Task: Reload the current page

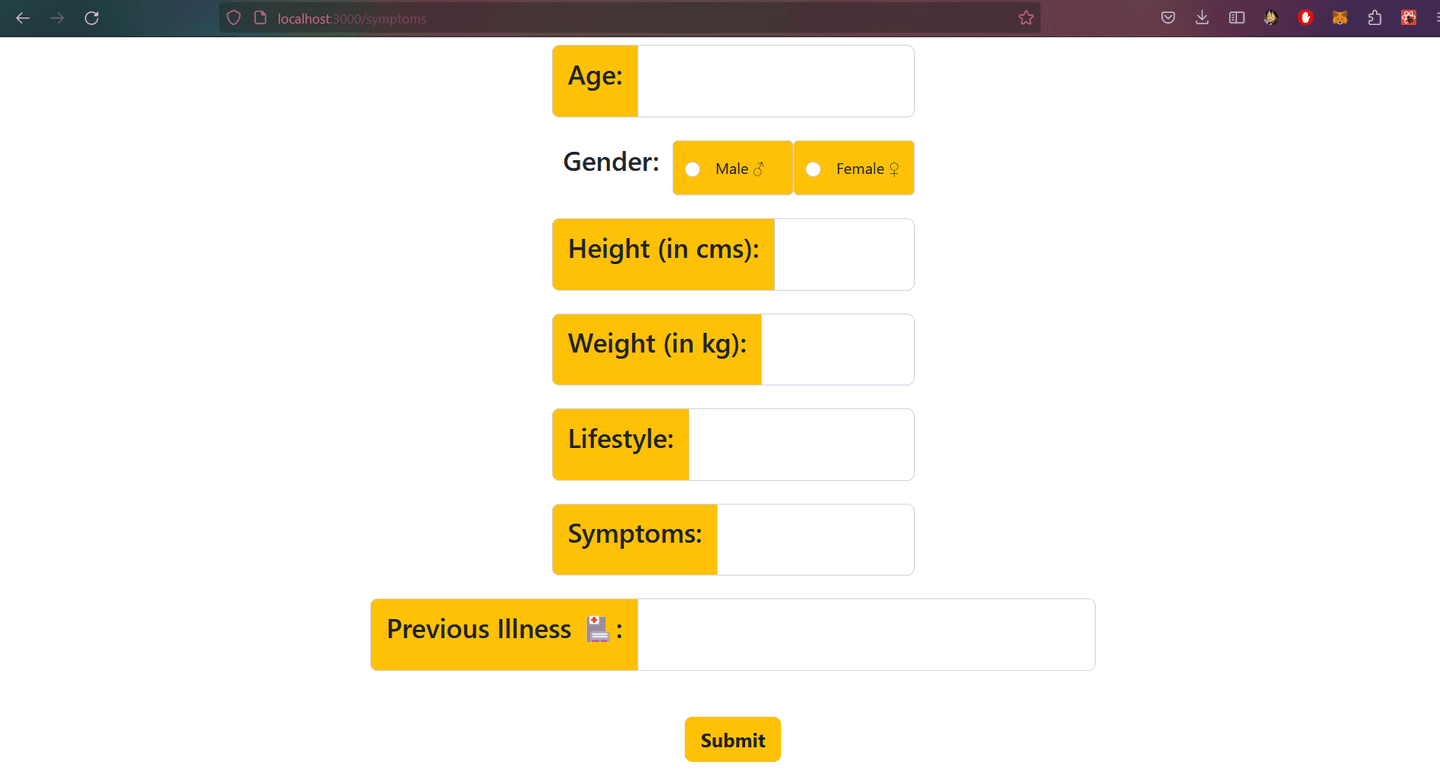Action: [x=91, y=18]
